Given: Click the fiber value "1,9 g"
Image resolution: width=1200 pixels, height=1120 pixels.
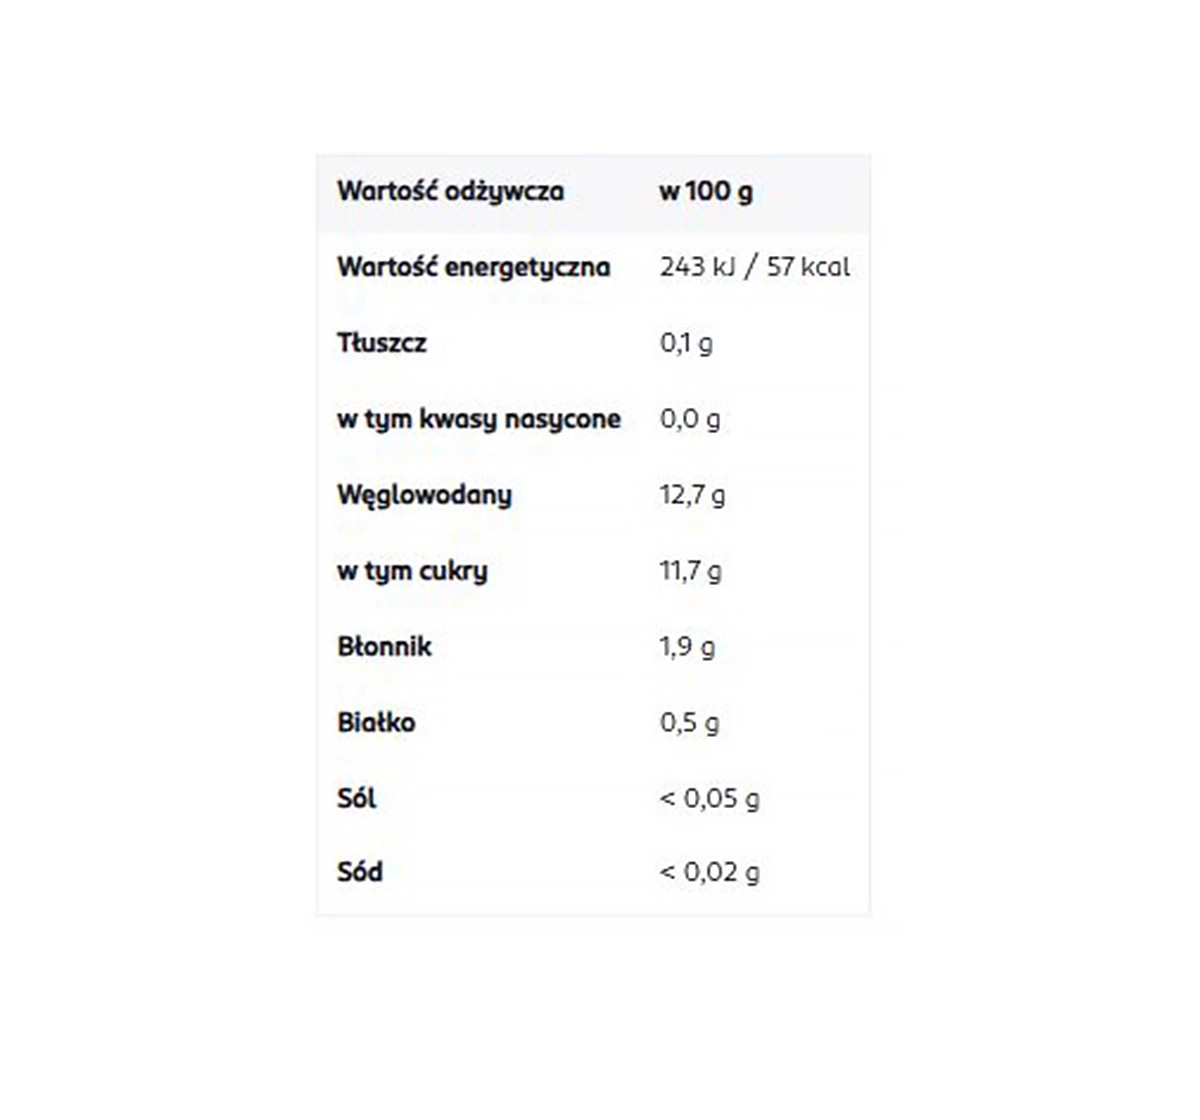Looking at the screenshot, I should coord(687,647).
